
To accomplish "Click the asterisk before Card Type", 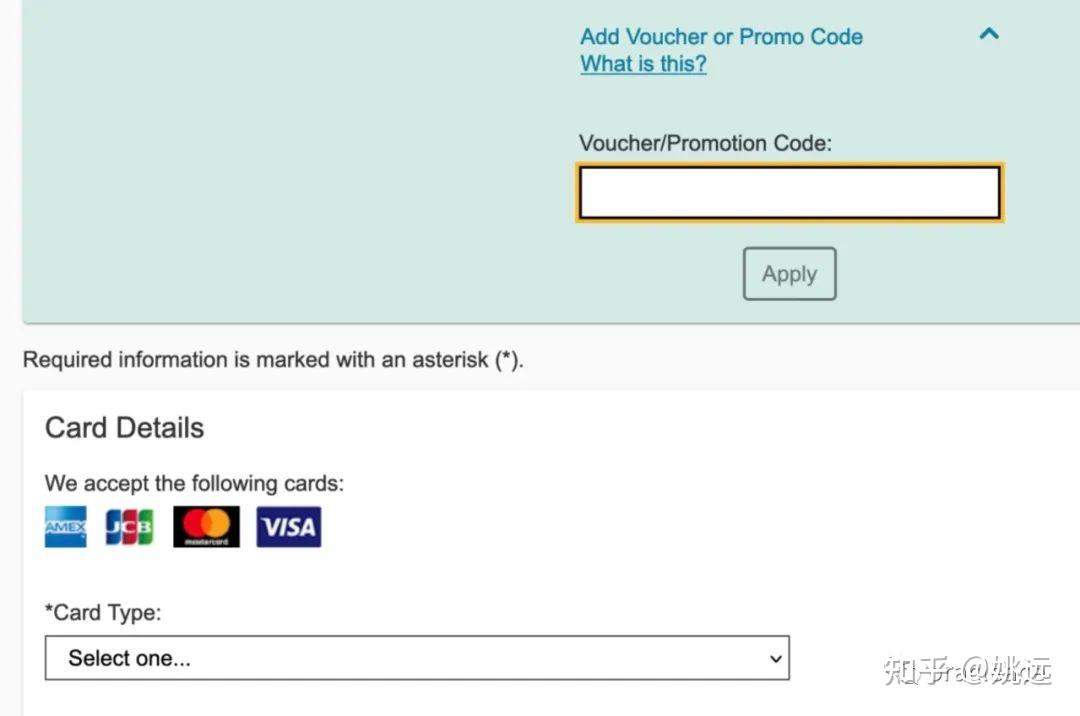I will [x=49, y=610].
